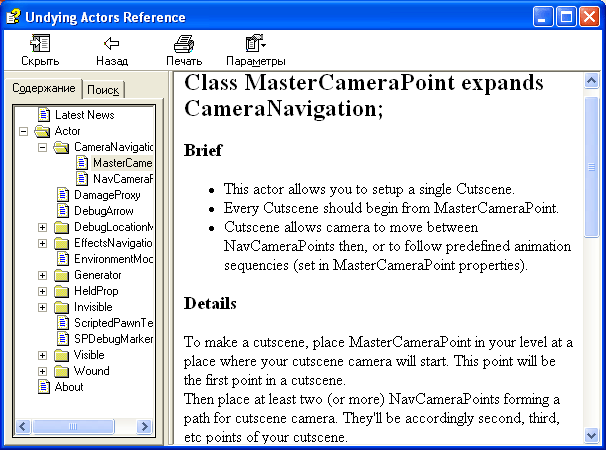
Task: Open the Latest News topic
Action: tap(85, 115)
